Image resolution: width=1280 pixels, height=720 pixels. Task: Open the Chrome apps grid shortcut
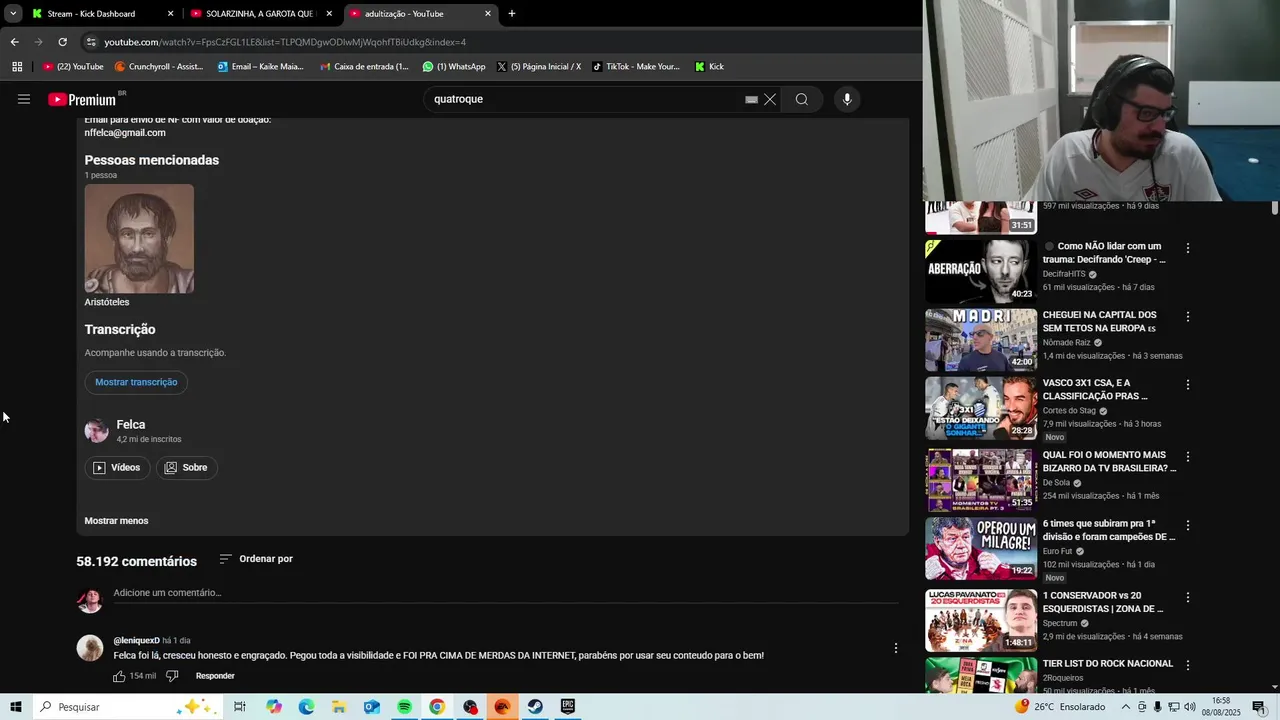coord(17,67)
